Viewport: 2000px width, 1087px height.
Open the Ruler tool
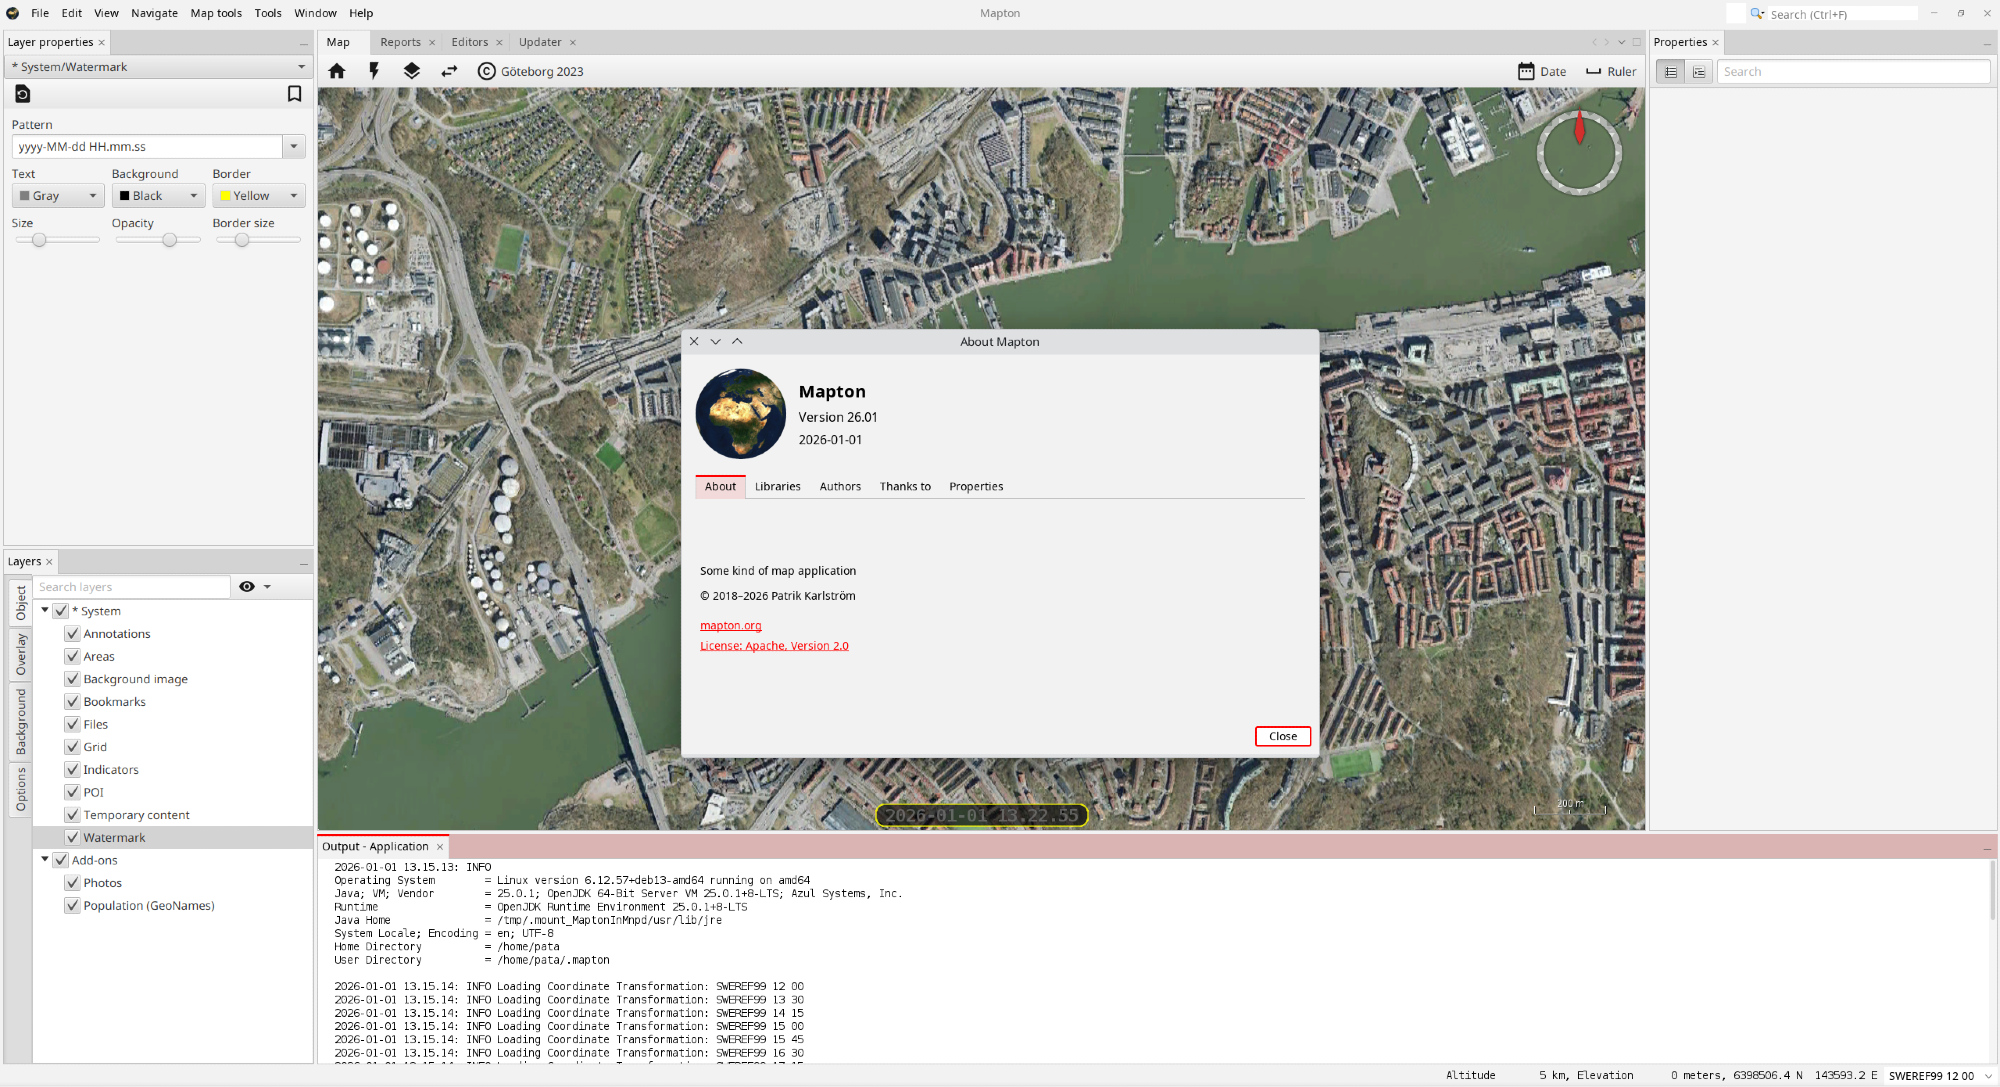1611,71
